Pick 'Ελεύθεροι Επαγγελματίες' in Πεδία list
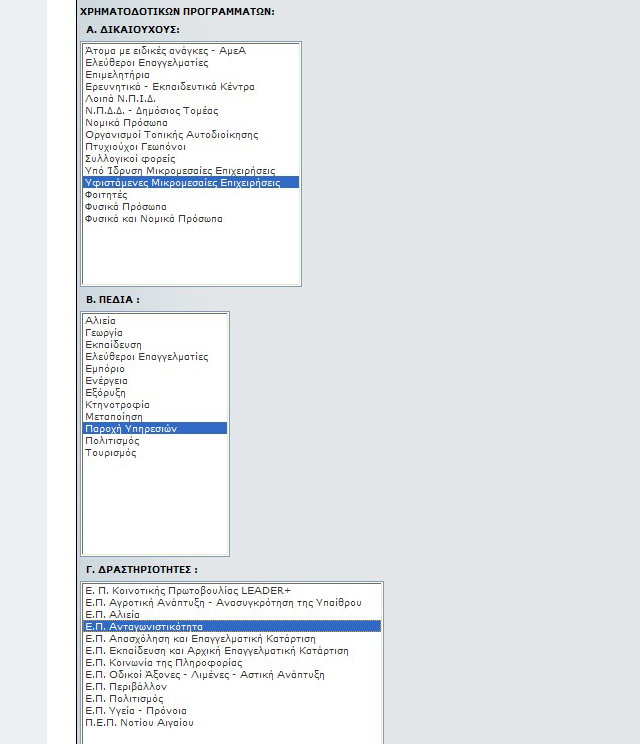640x744 pixels. point(155,357)
